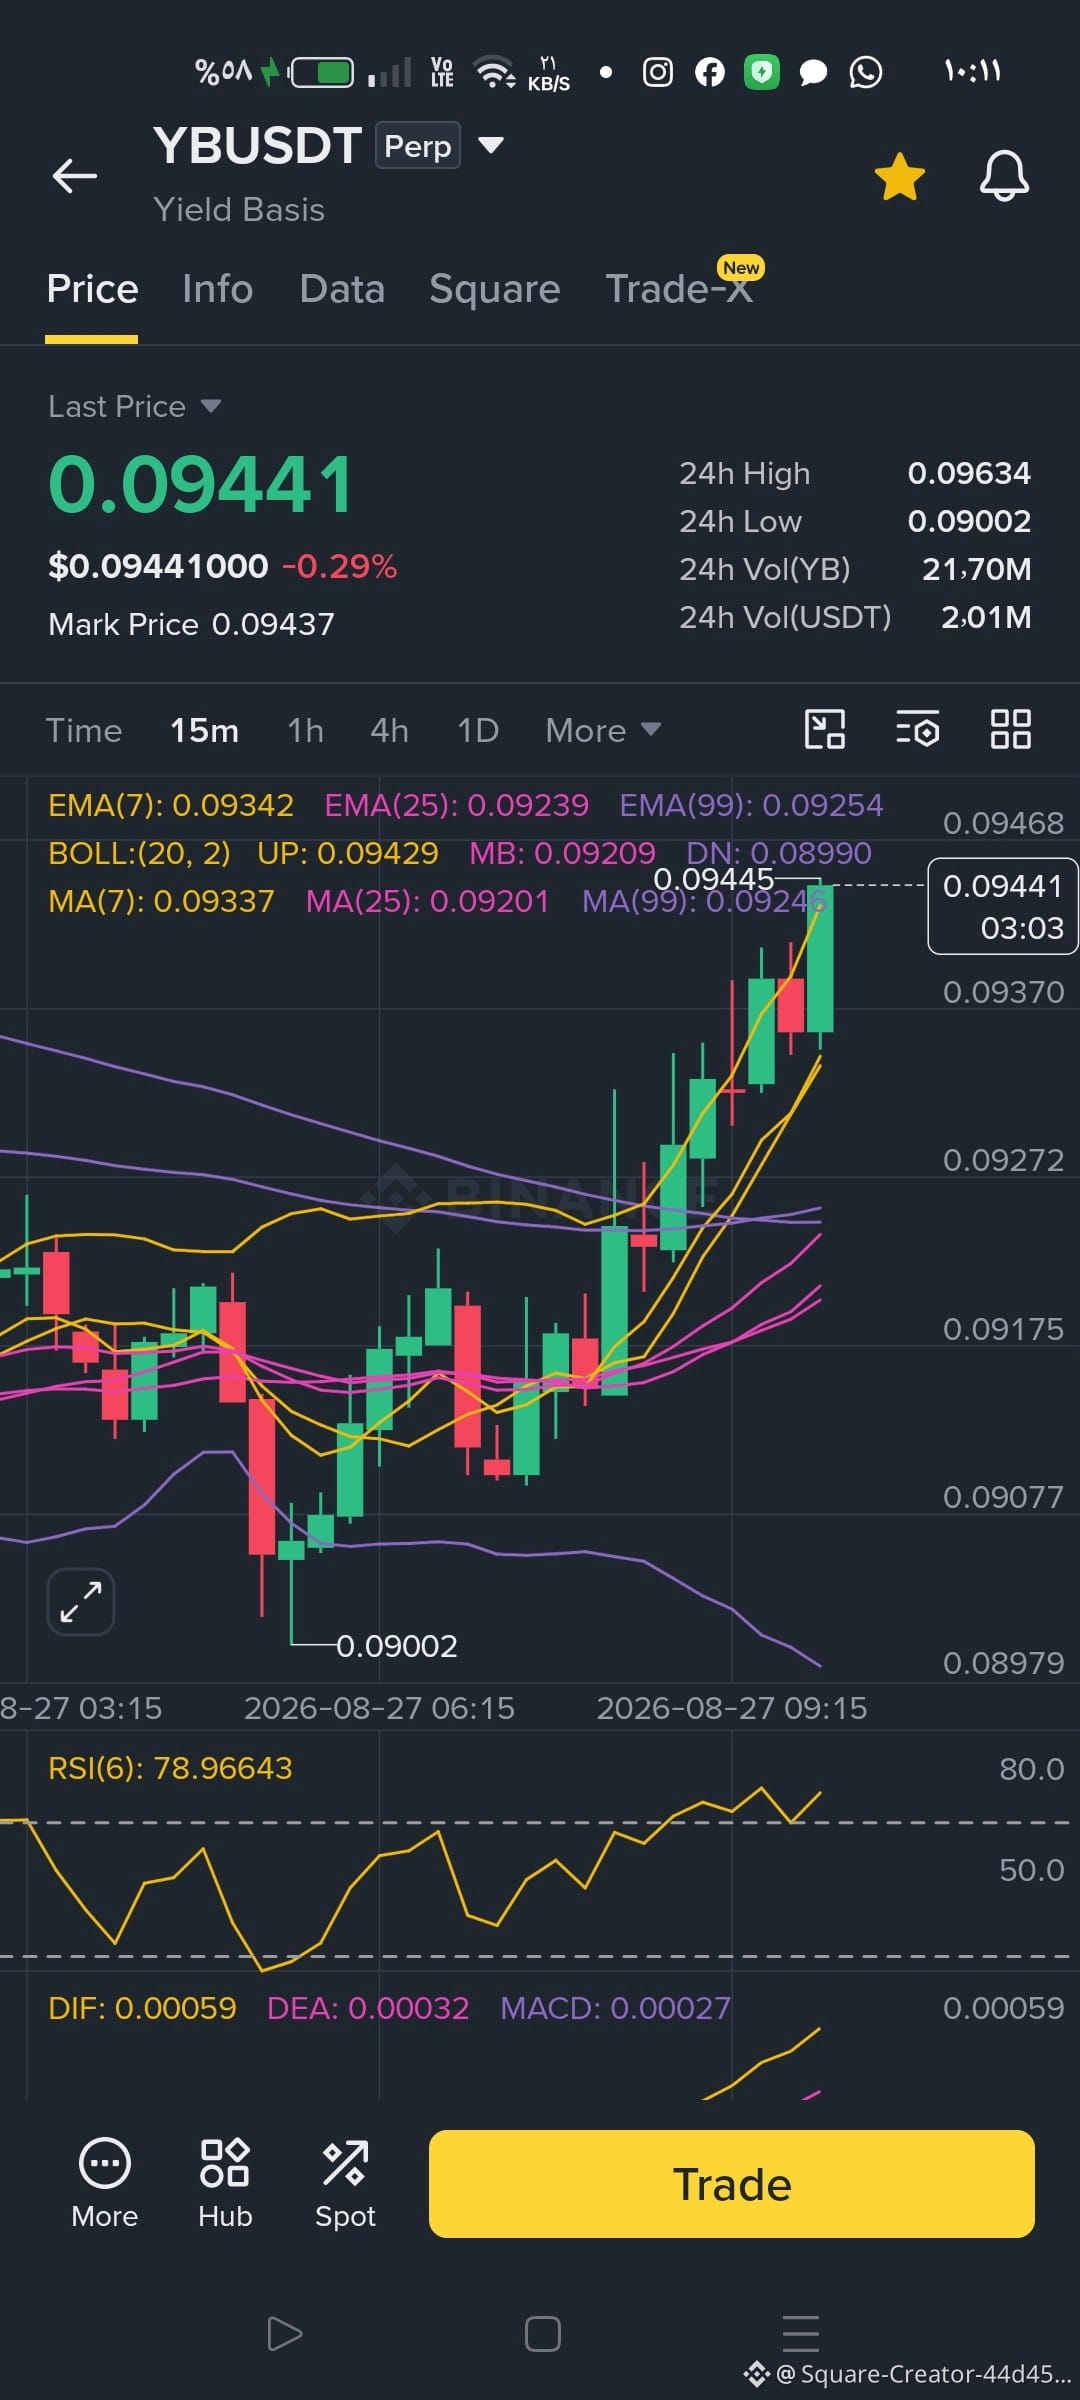Open price alert bell icon
The height and width of the screenshot is (2400, 1080).
[1004, 176]
